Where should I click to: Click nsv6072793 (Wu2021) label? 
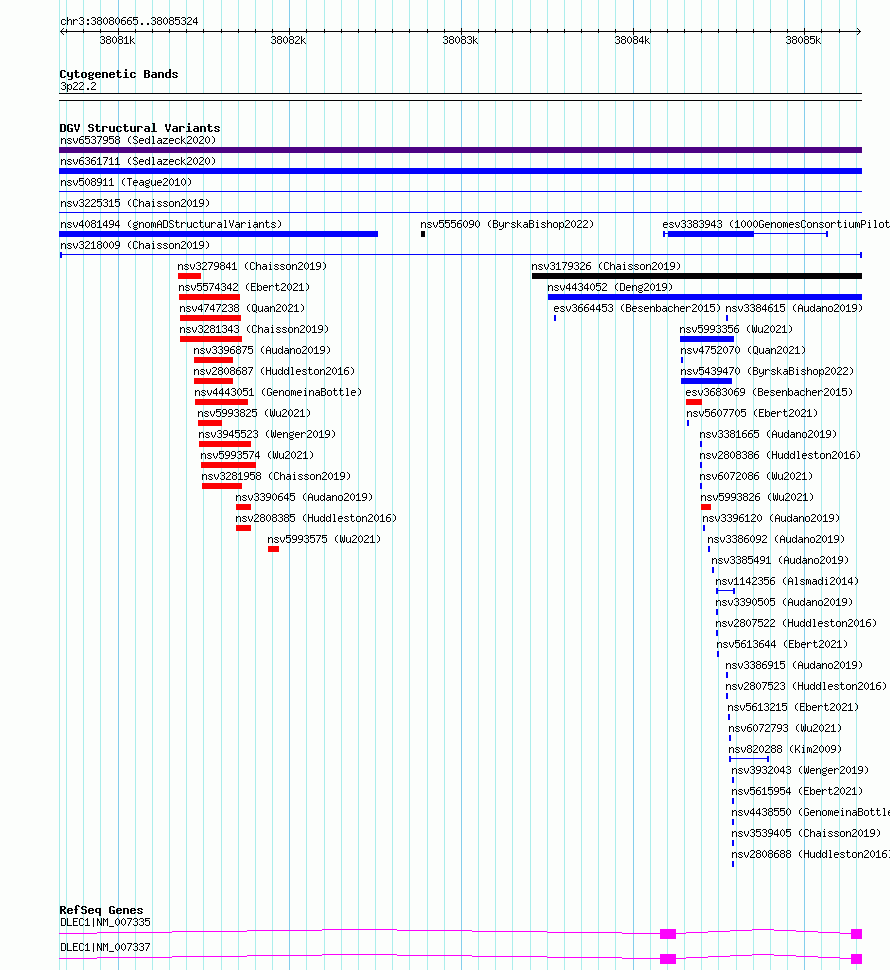click(x=785, y=729)
